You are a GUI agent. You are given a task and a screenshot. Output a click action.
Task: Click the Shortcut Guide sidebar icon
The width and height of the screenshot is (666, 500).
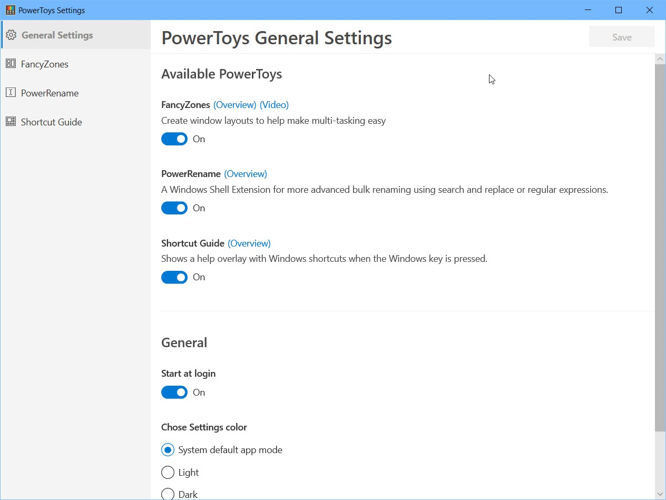click(x=11, y=121)
